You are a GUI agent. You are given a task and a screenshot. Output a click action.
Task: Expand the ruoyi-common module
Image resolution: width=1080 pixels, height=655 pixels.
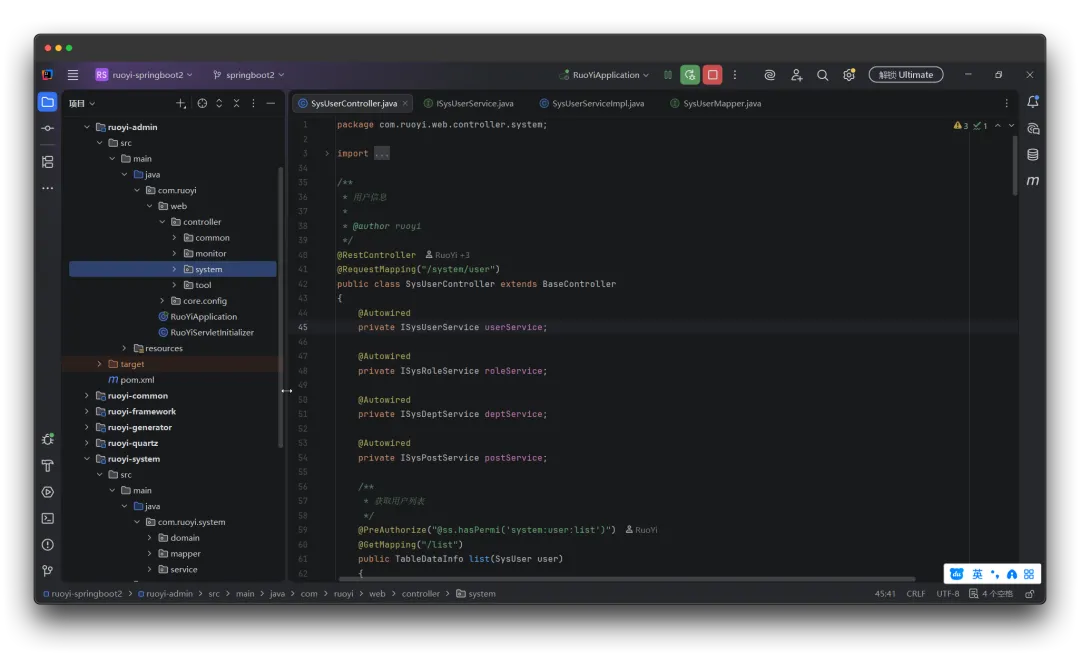point(87,396)
